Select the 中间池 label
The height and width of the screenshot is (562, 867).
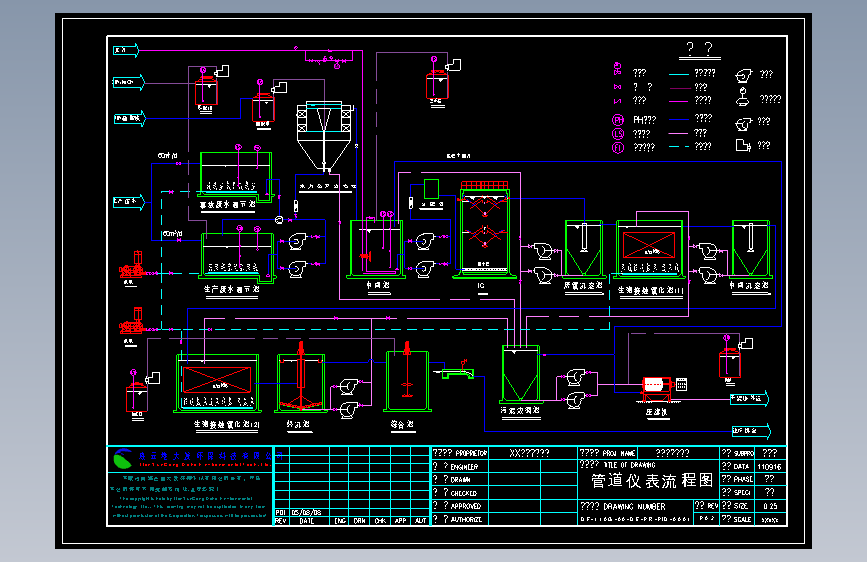[378, 285]
